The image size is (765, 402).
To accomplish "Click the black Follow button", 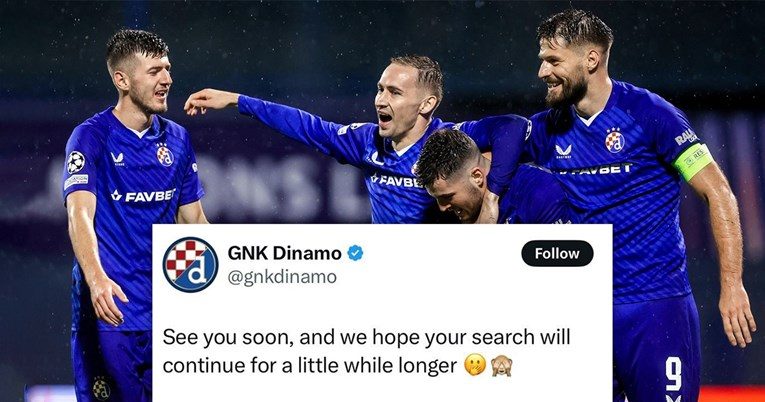I will 557,253.
